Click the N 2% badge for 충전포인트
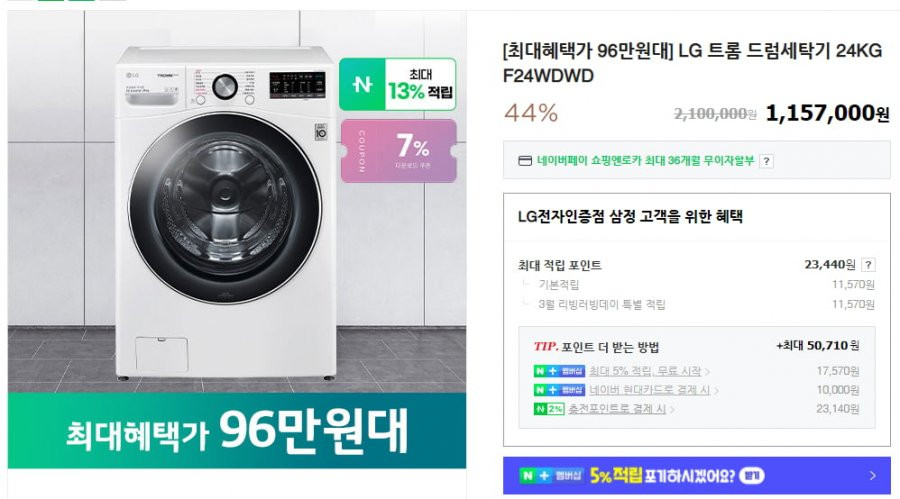The image size is (900, 499). [549, 409]
